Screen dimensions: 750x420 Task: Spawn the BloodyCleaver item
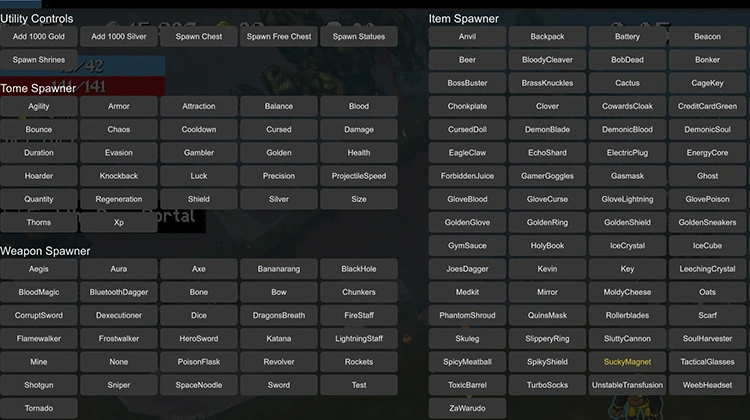click(x=547, y=60)
